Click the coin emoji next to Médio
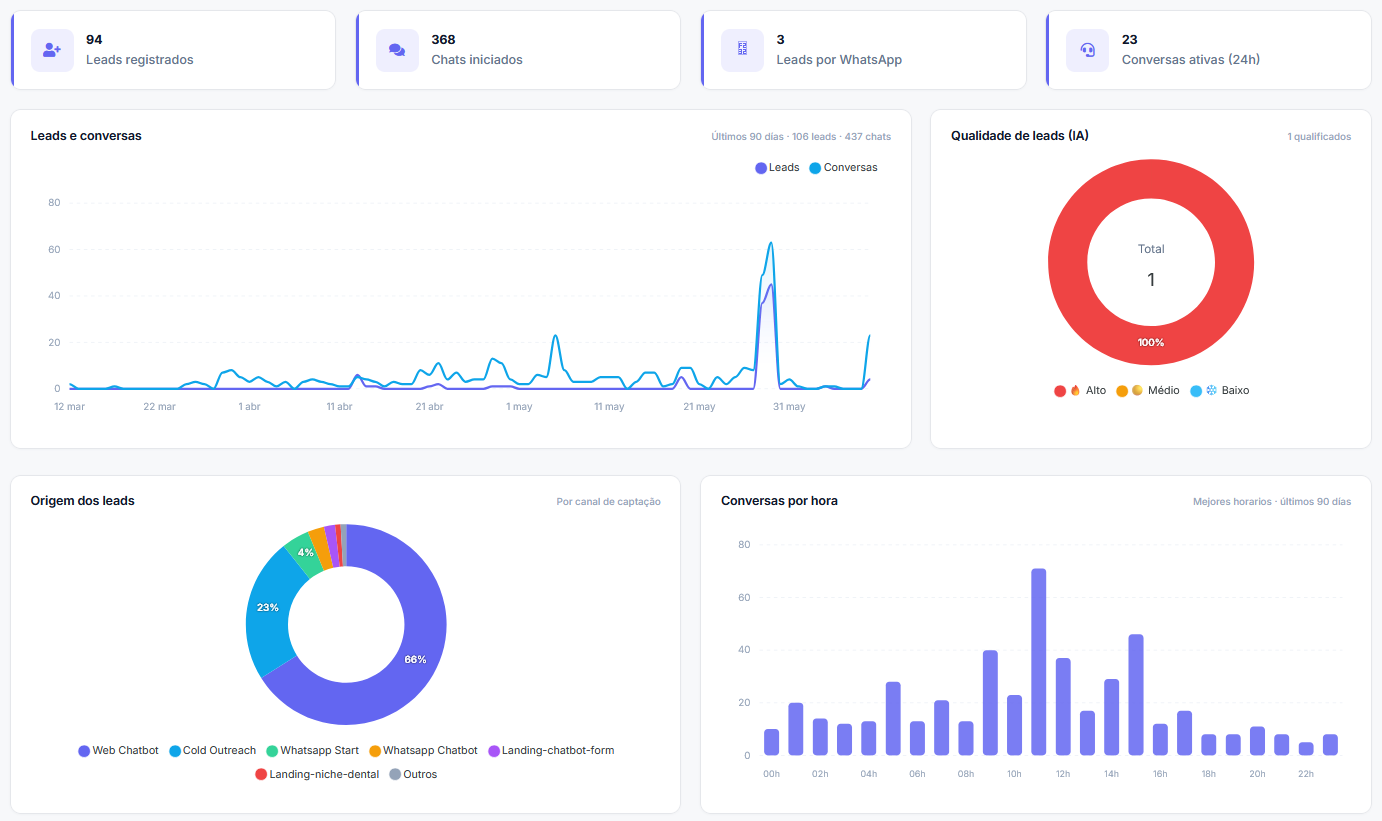Viewport: 1382px width, 821px height. 1137,390
